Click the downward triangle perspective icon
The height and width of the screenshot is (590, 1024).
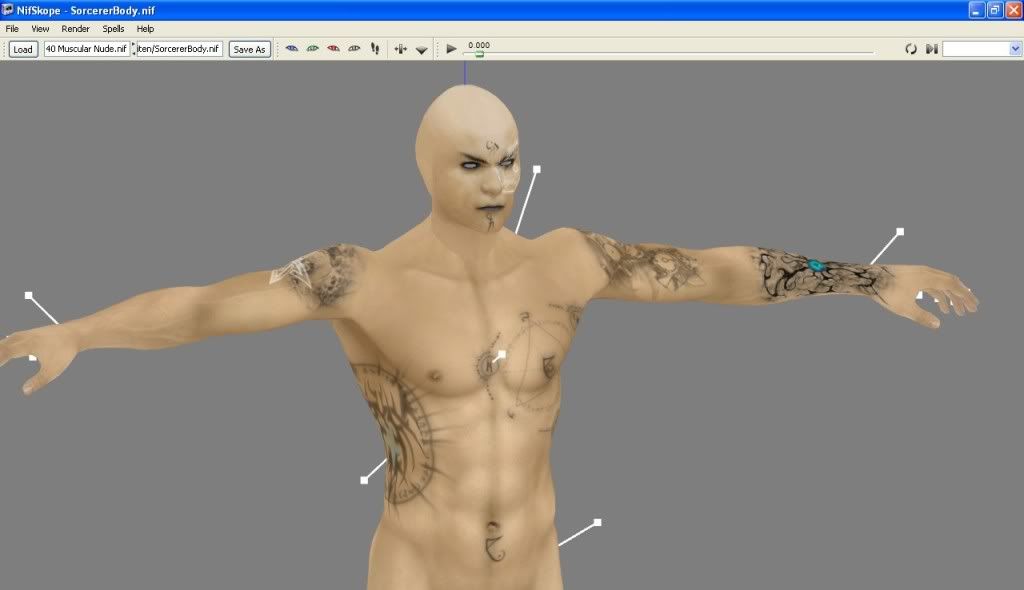422,49
